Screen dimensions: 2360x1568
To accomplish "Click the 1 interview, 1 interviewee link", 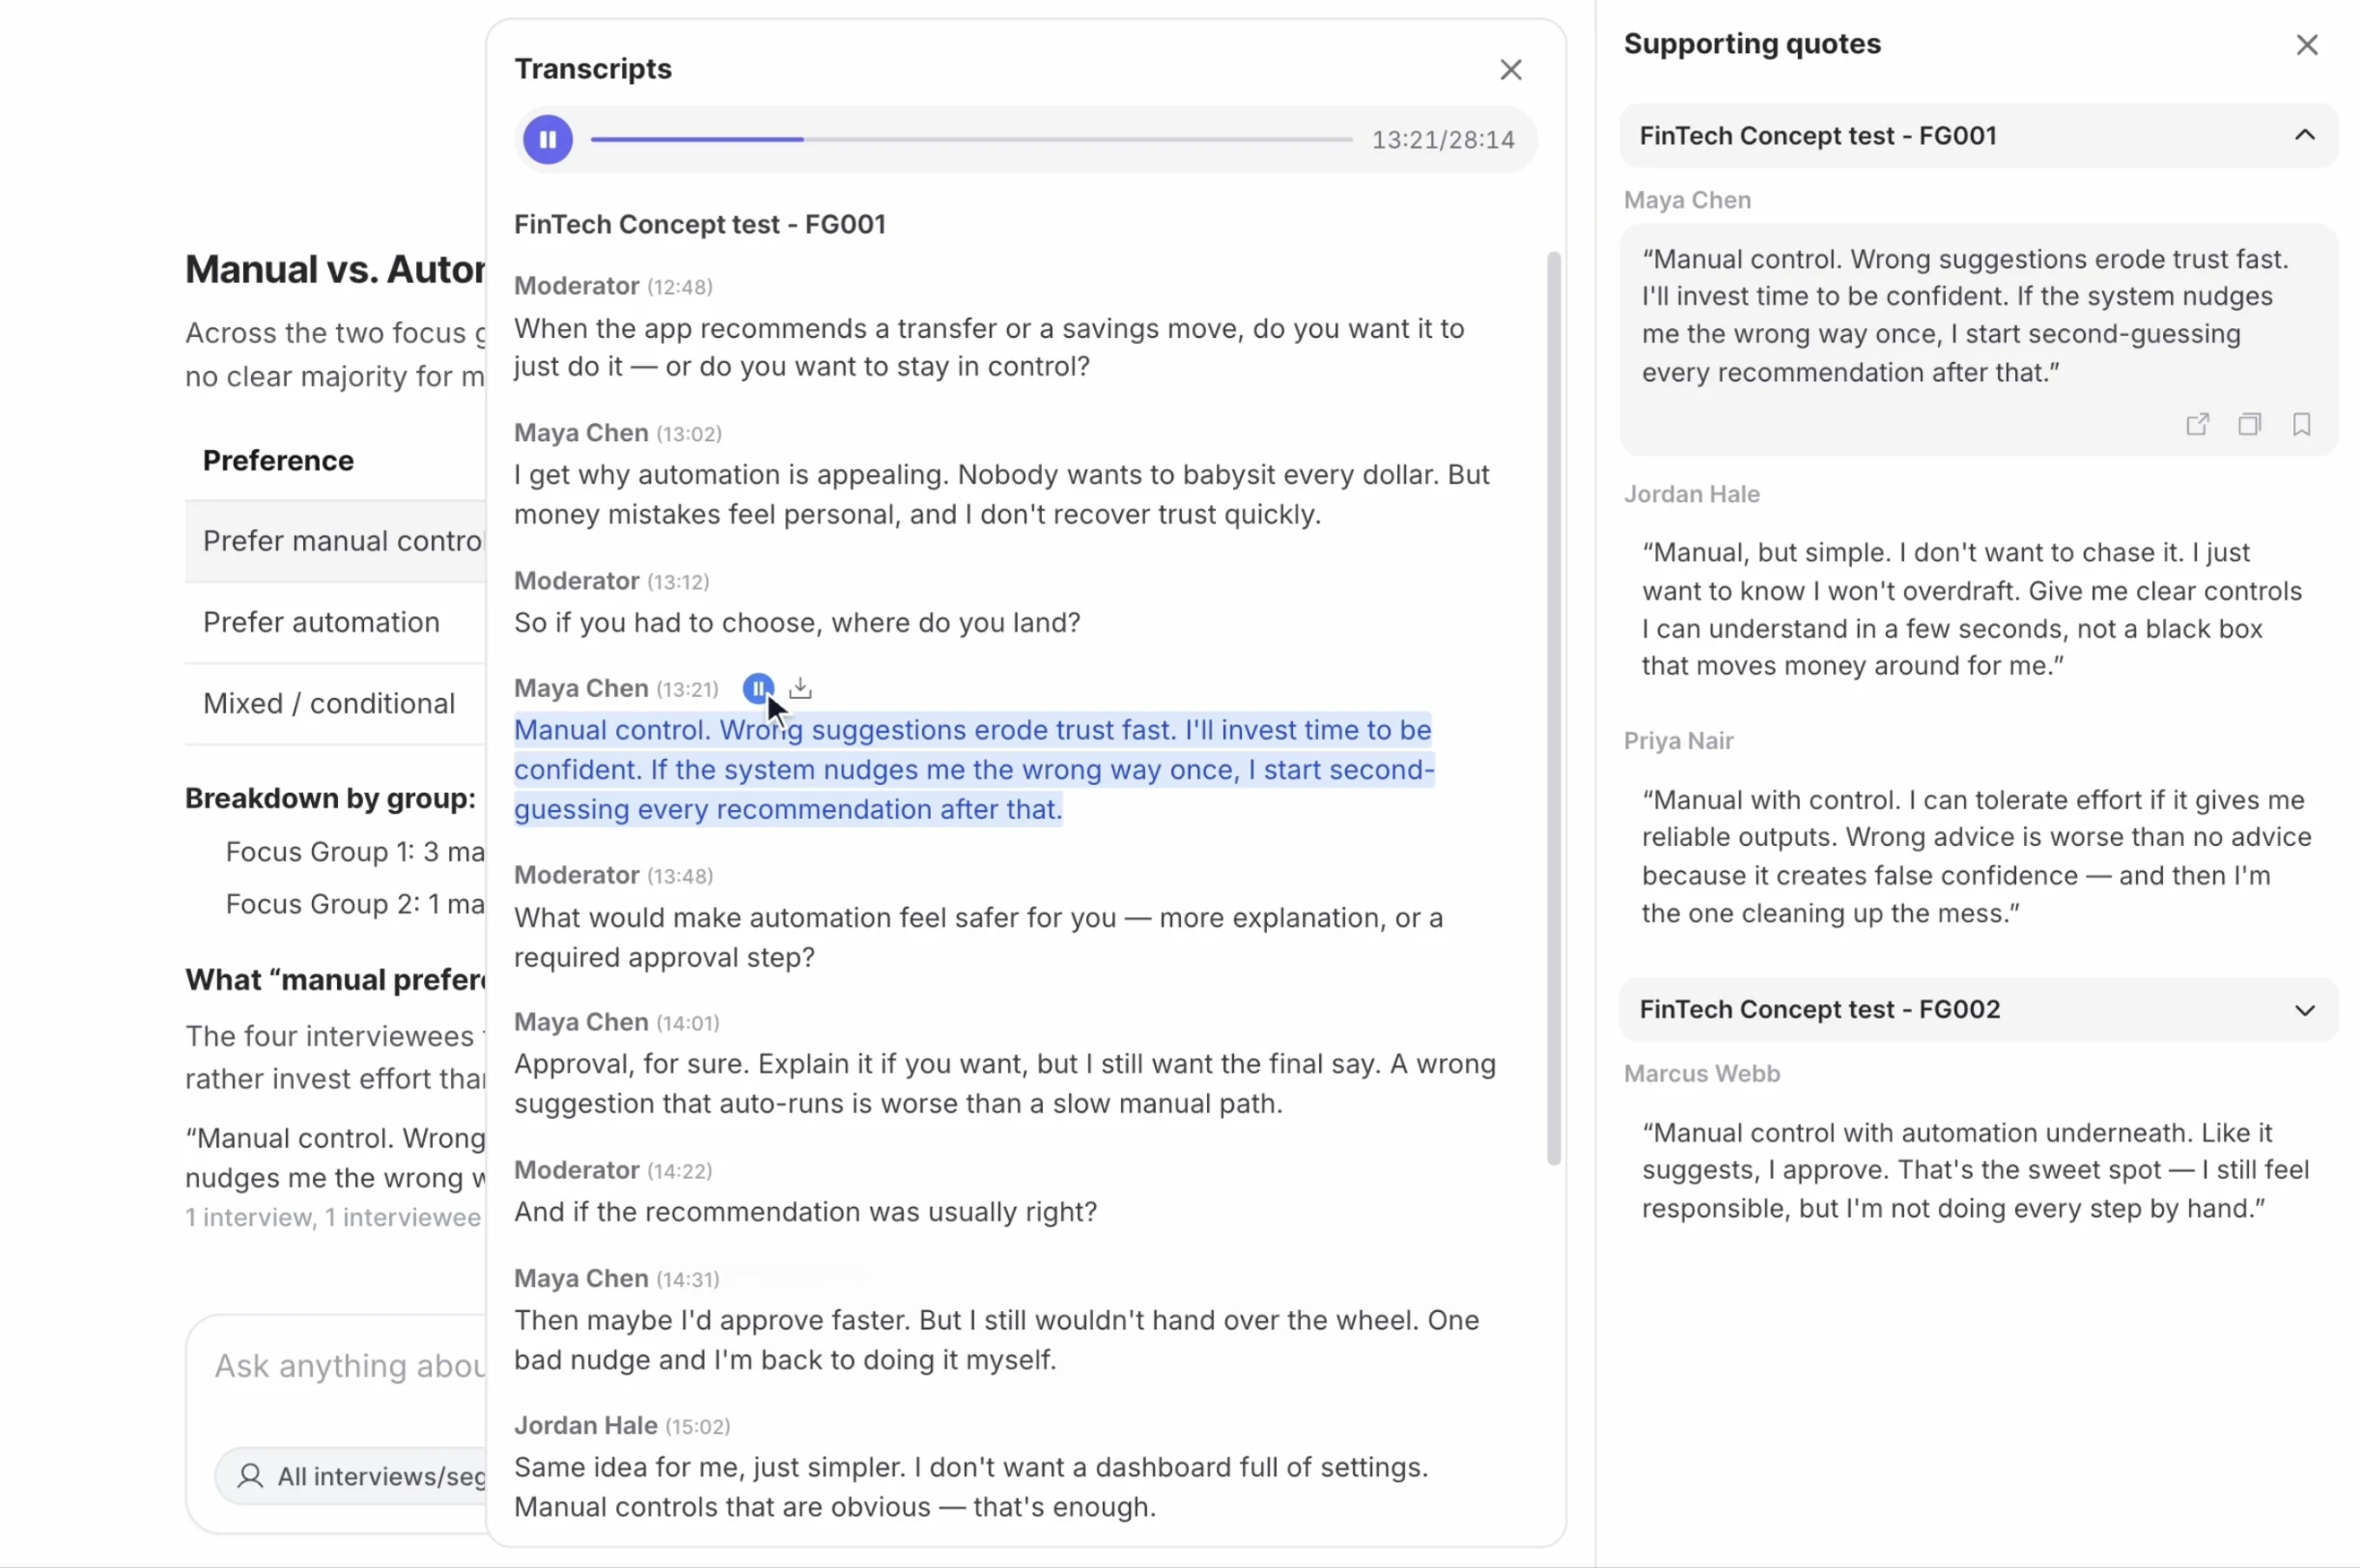I will point(333,1217).
